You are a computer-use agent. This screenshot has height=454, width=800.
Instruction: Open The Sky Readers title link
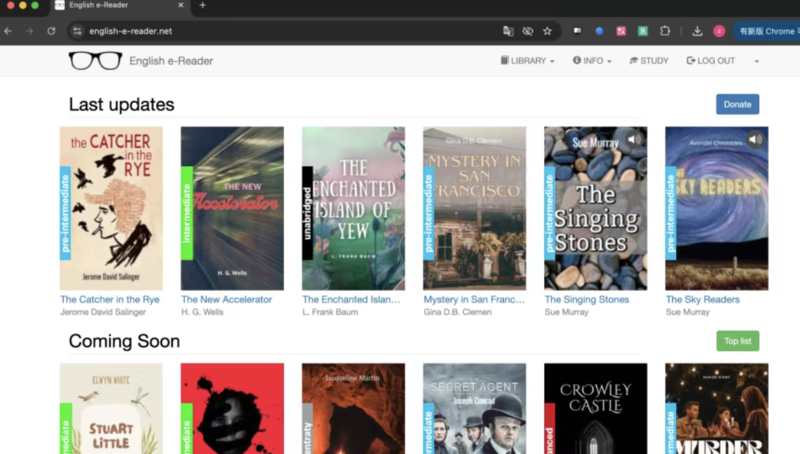click(x=703, y=299)
